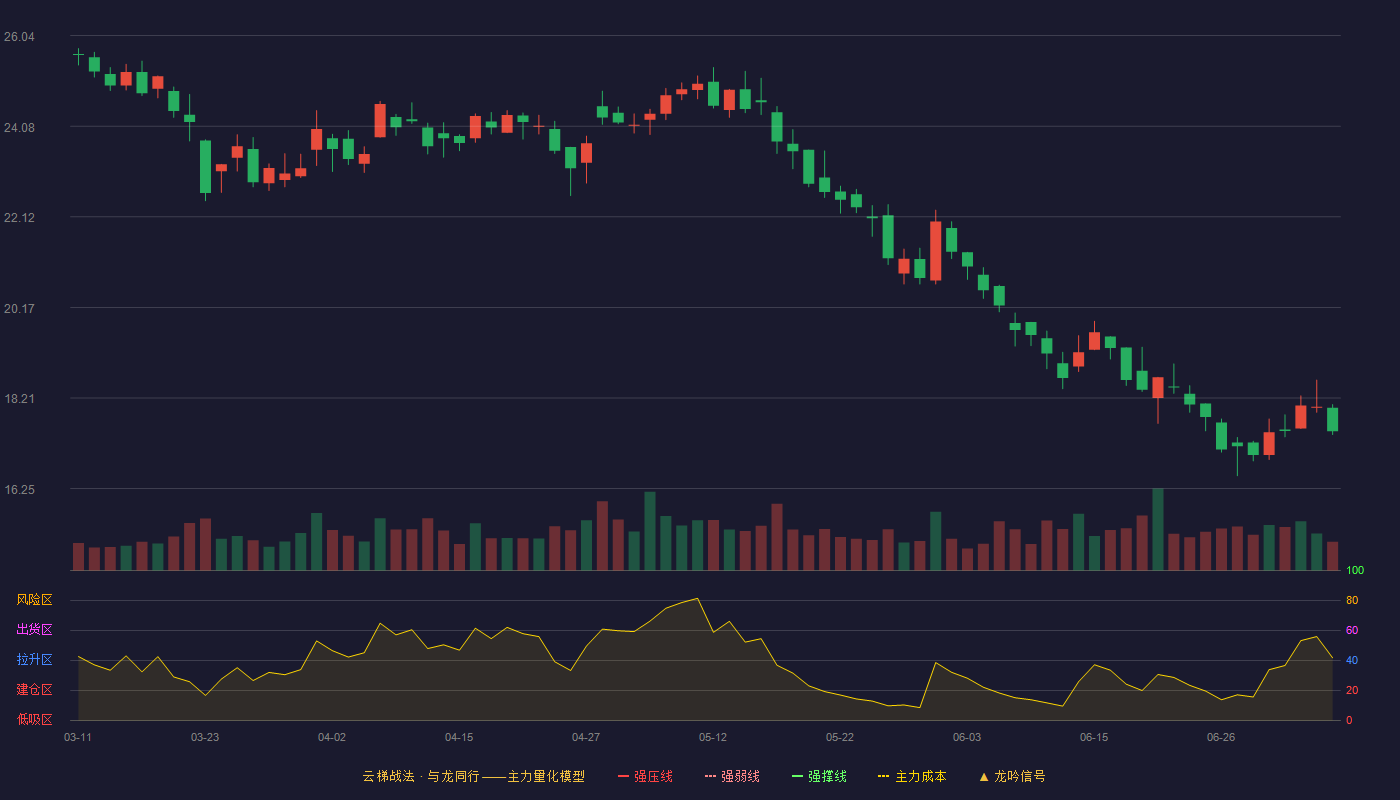The width and height of the screenshot is (1400, 800).
Task: Select the 拉升区 zone label
Action: click(x=34, y=660)
